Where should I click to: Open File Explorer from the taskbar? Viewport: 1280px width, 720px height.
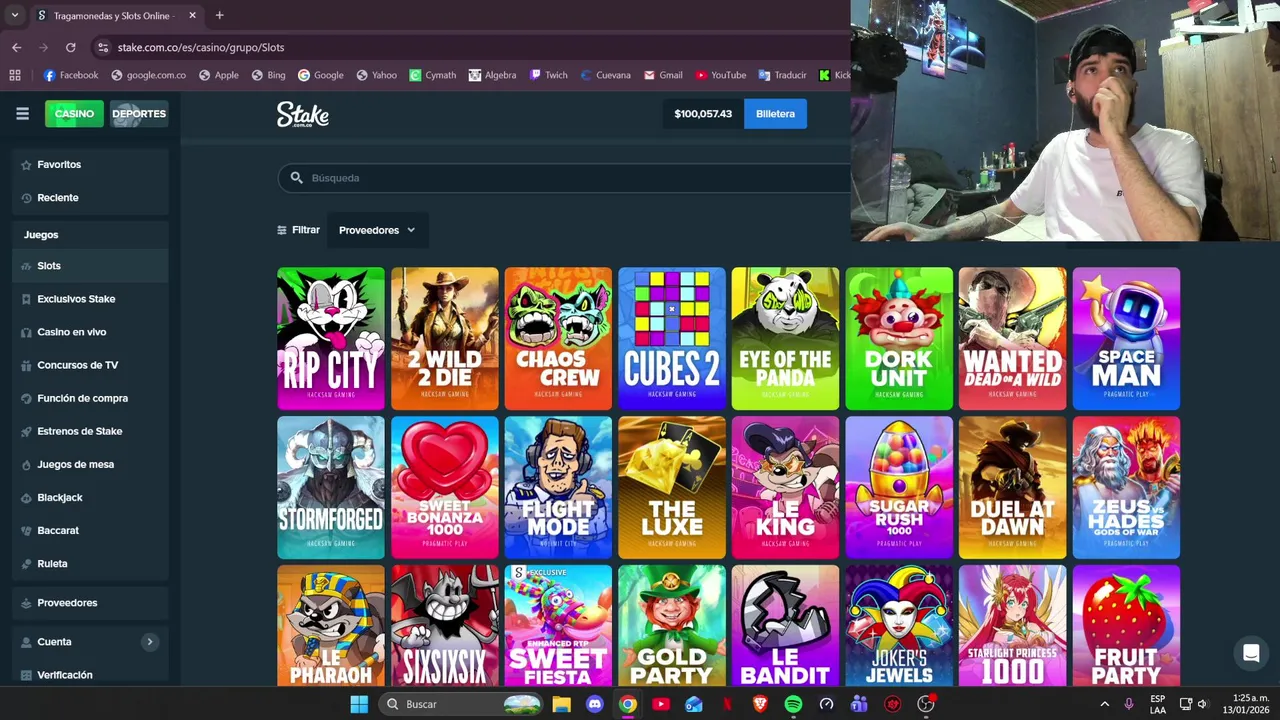[561, 704]
